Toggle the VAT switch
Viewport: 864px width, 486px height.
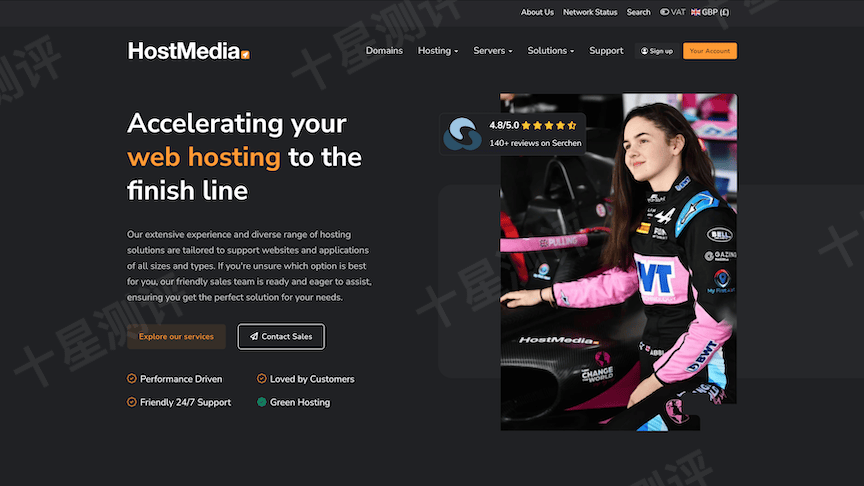point(665,12)
